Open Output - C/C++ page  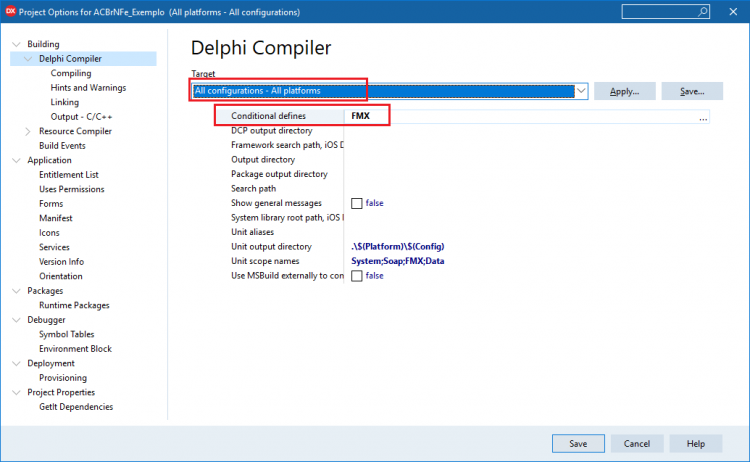coord(81,117)
